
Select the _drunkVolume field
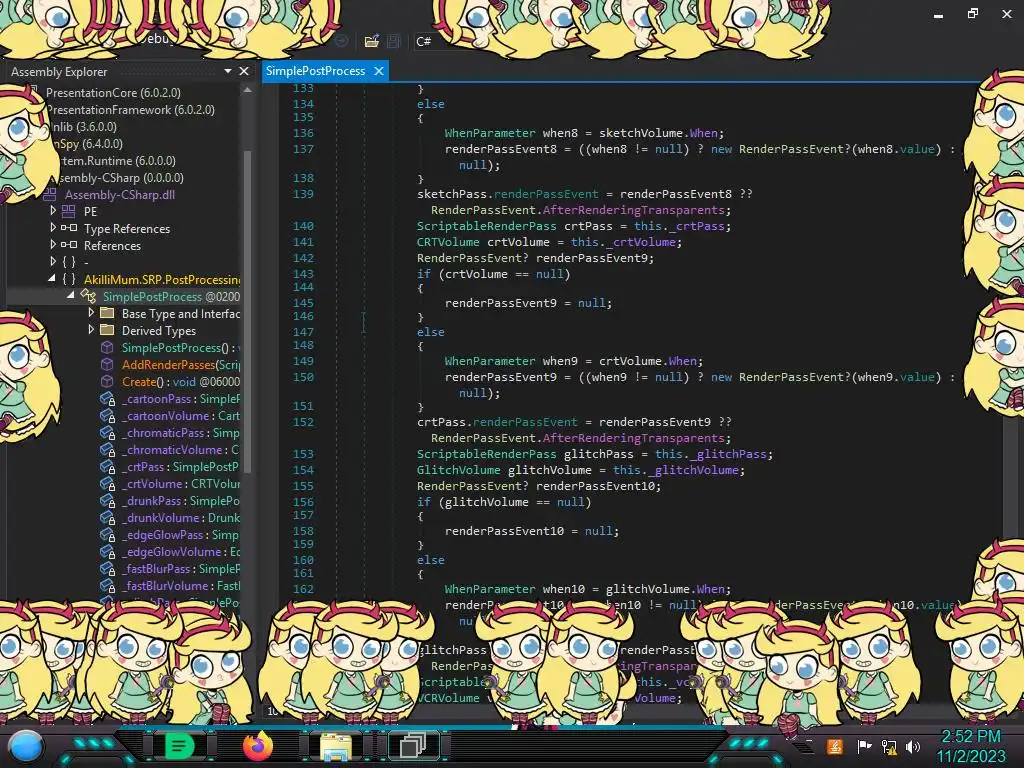181,517
